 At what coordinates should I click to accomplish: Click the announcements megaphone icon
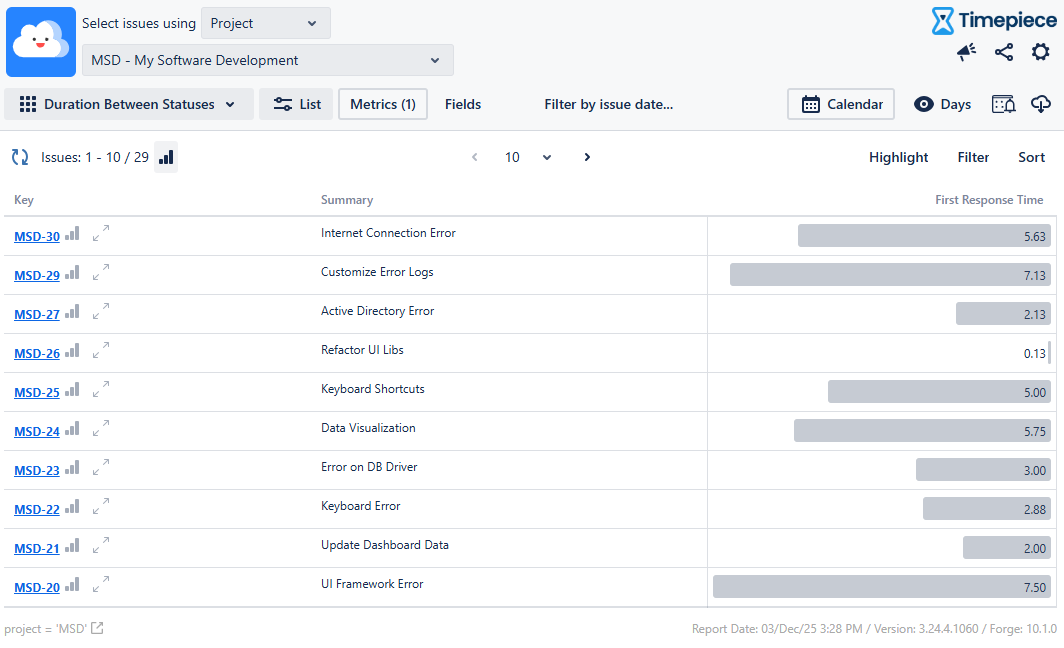click(x=966, y=52)
